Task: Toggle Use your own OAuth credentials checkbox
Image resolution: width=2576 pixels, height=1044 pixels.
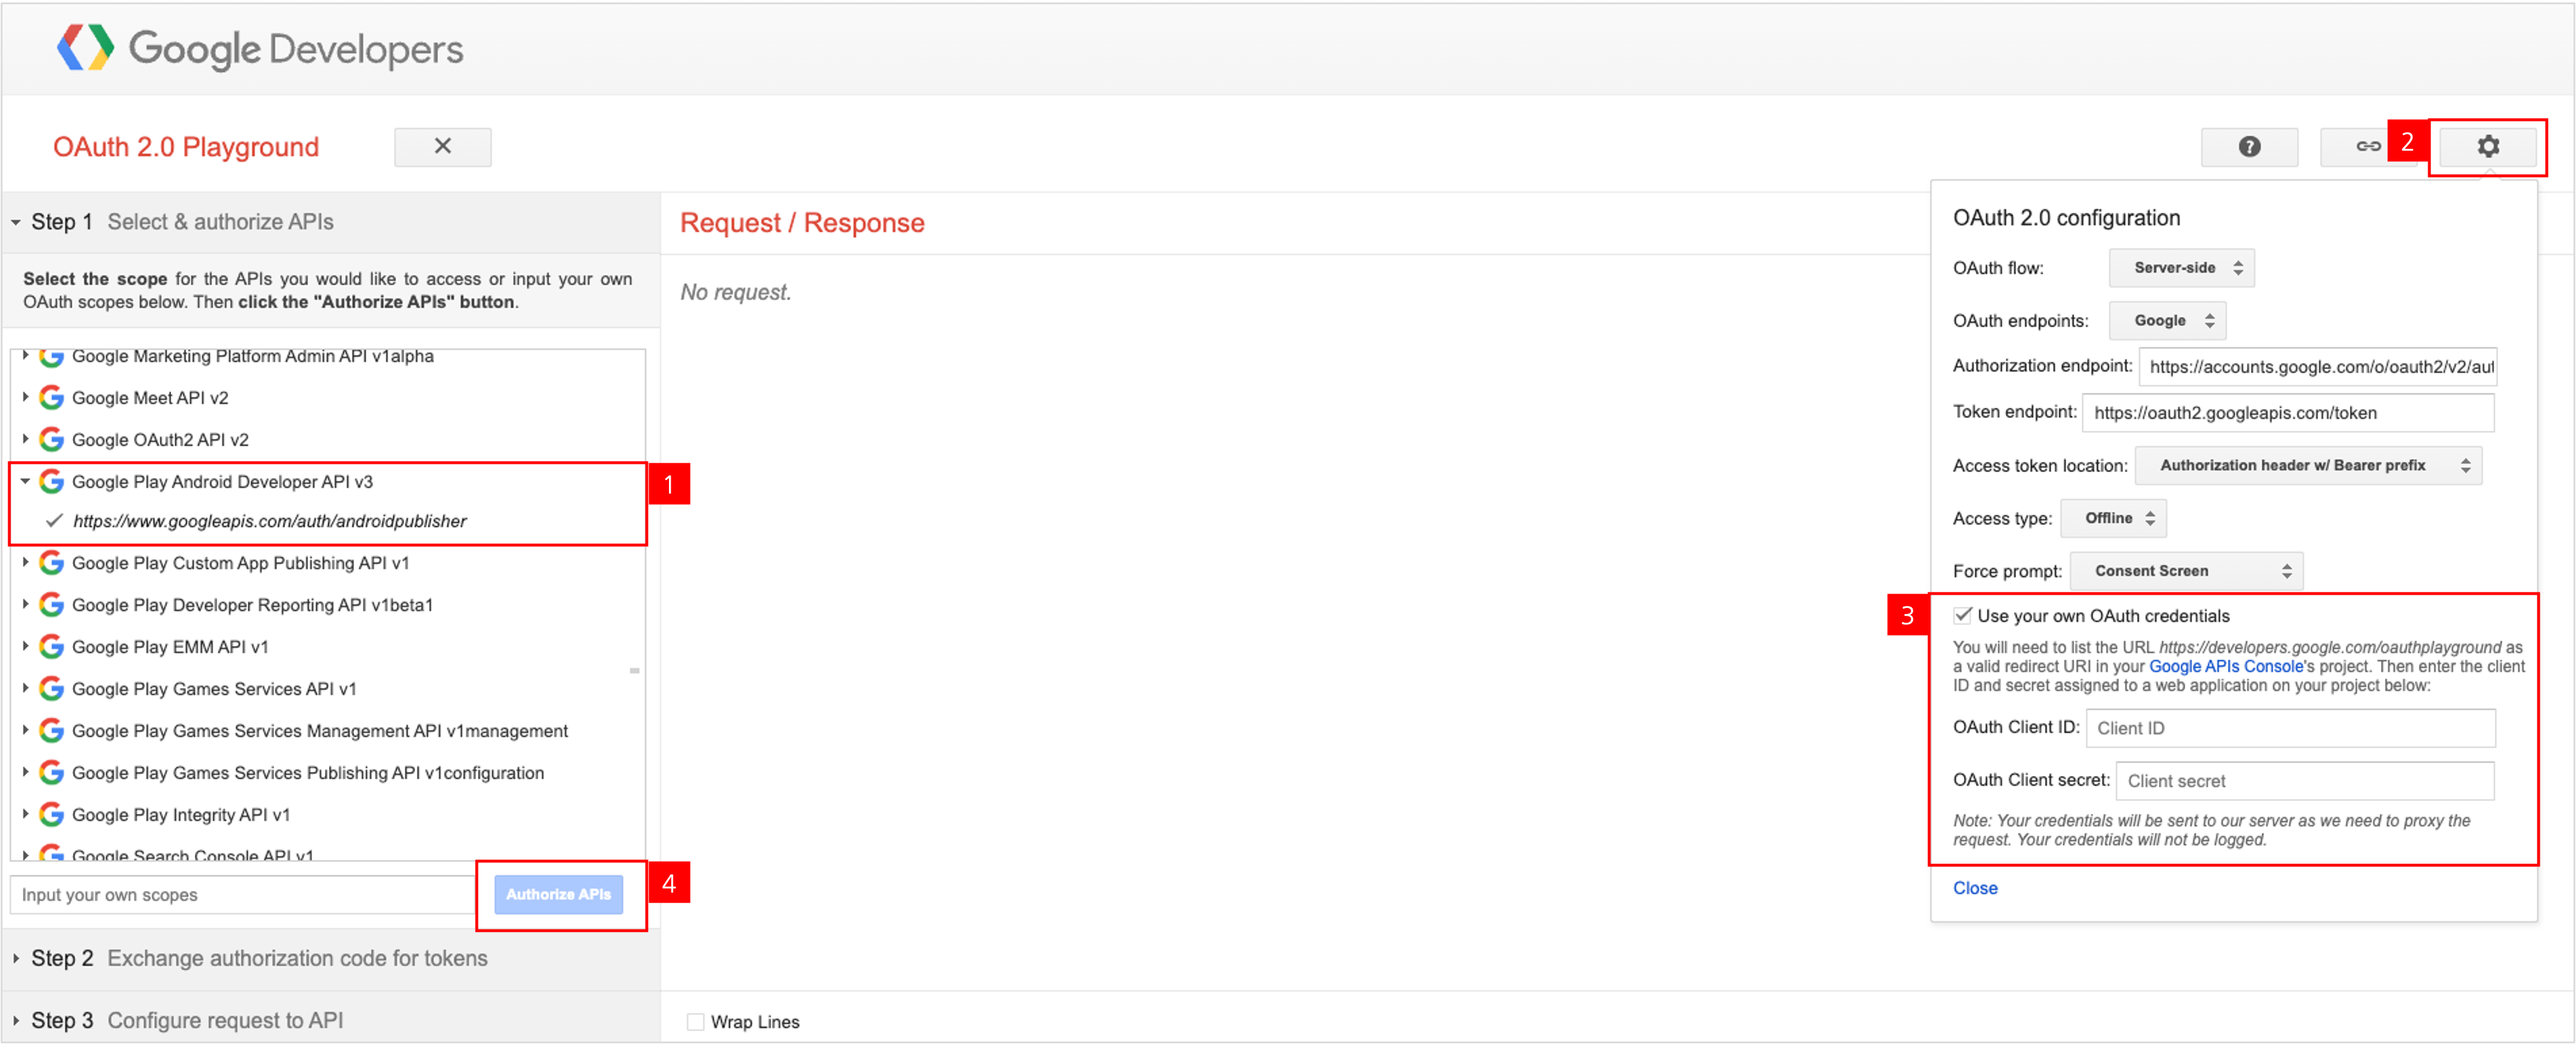Action: click(x=1963, y=616)
